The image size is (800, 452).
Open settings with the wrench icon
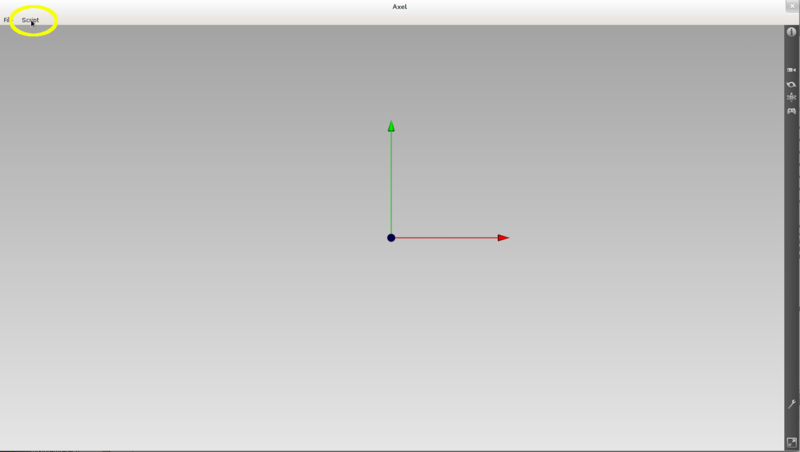791,404
